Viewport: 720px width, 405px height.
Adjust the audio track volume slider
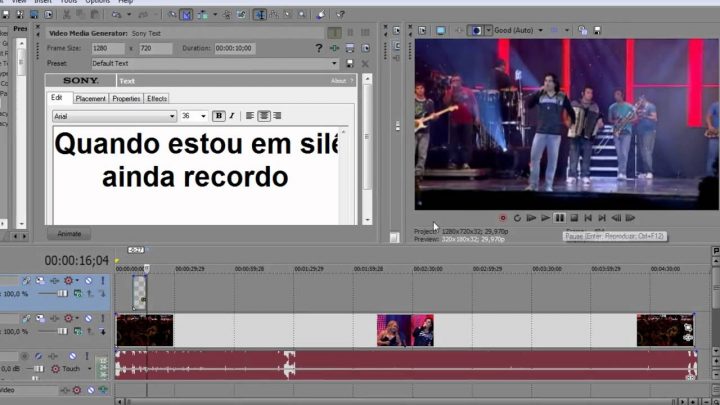pos(38,369)
